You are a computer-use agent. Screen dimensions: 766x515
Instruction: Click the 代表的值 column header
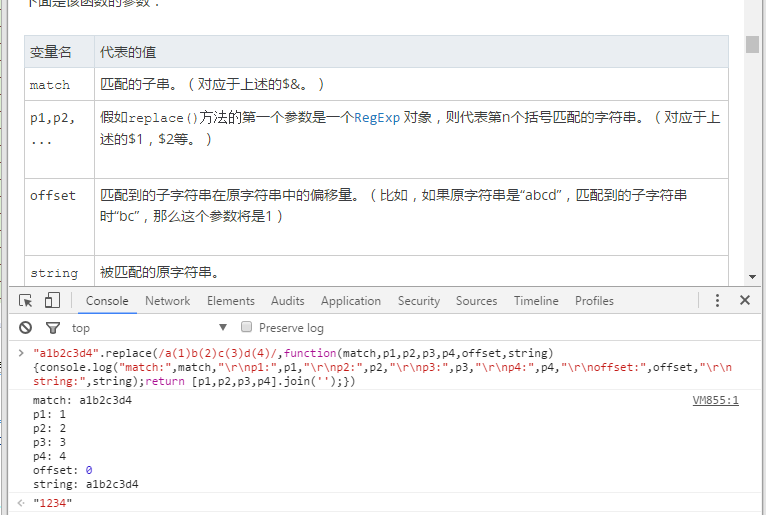pyautogui.click(x=411, y=51)
